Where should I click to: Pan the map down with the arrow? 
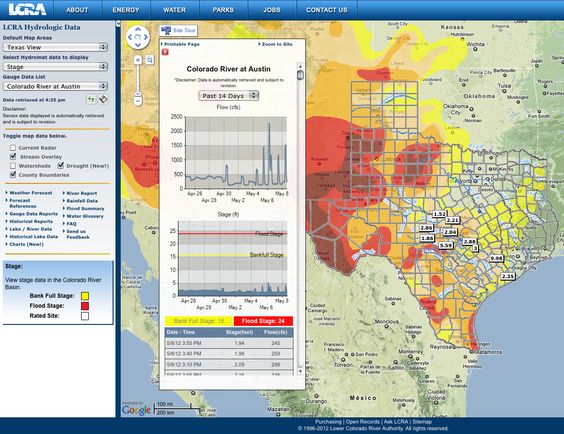138,45
